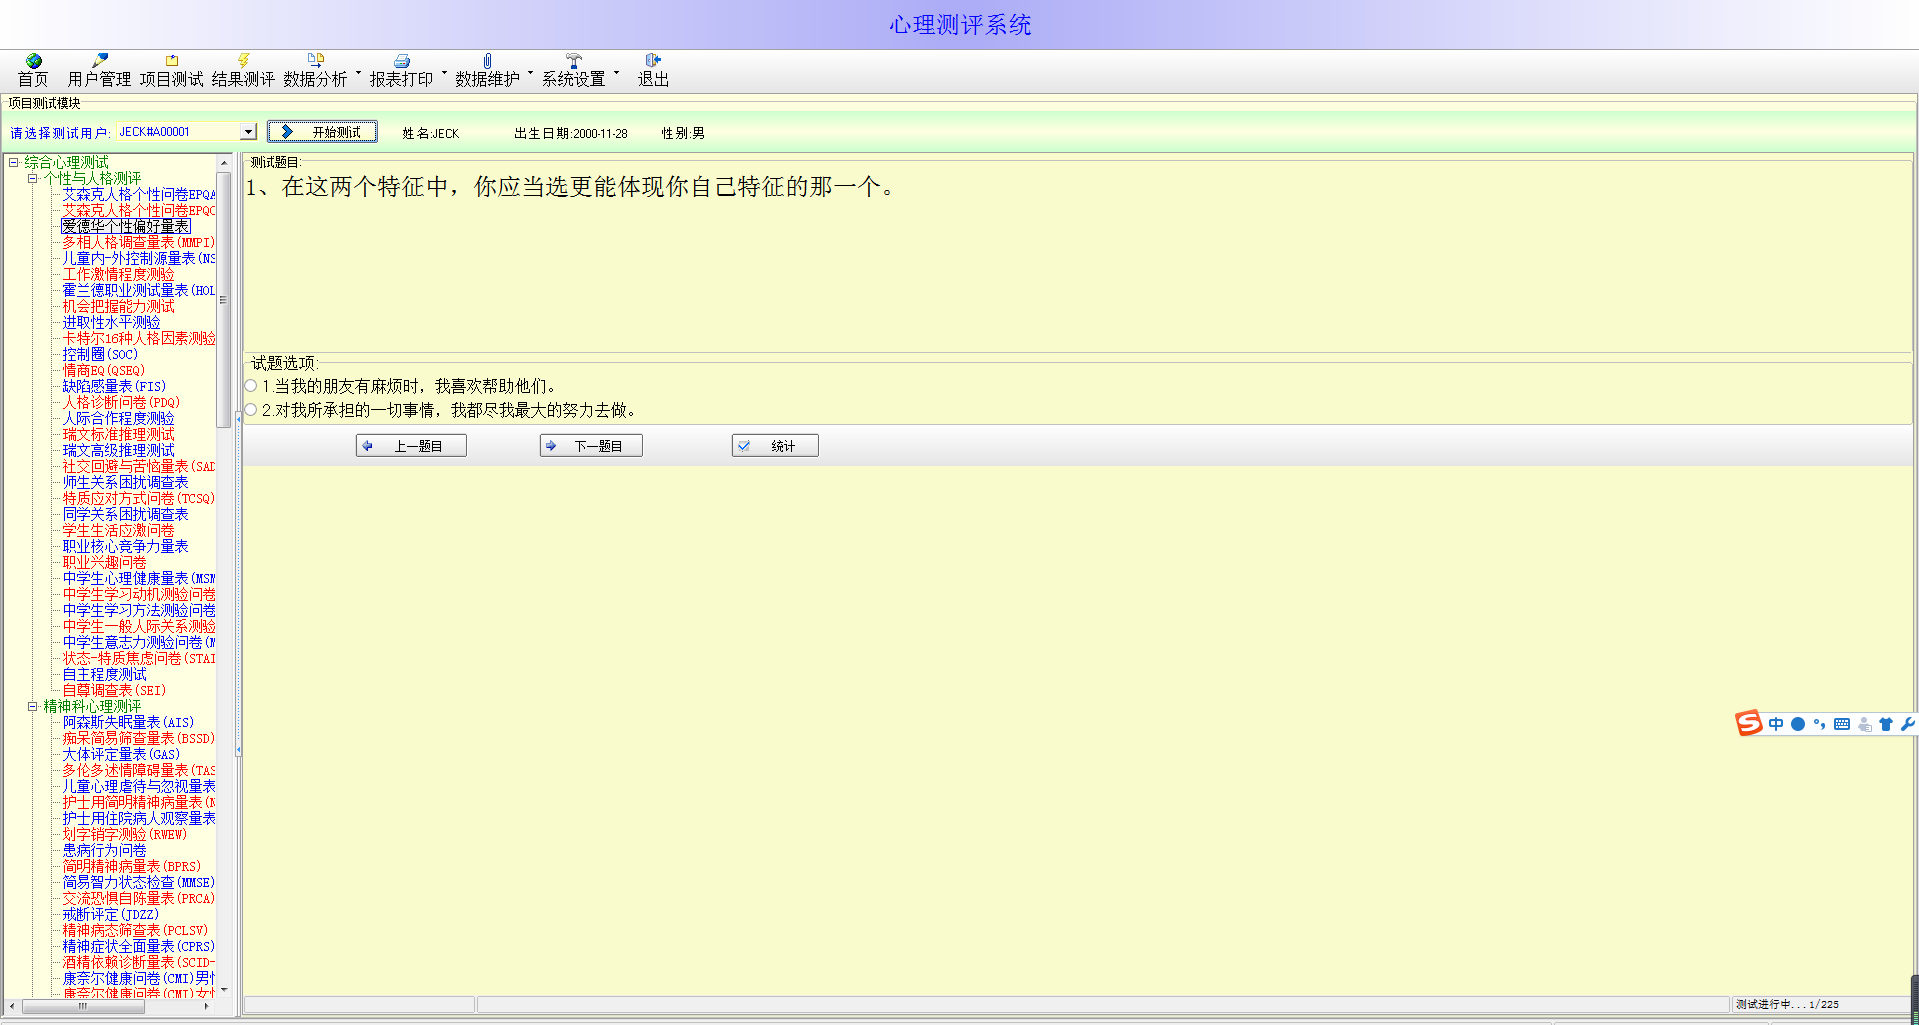Select 大体评定量表(GAS) tree item

121,754
